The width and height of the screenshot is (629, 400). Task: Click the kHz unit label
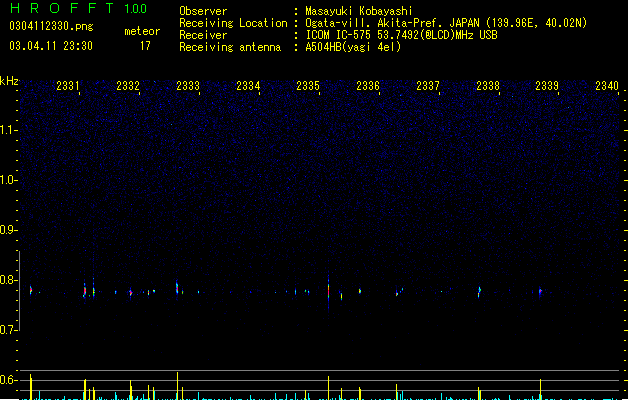[x=9, y=81]
